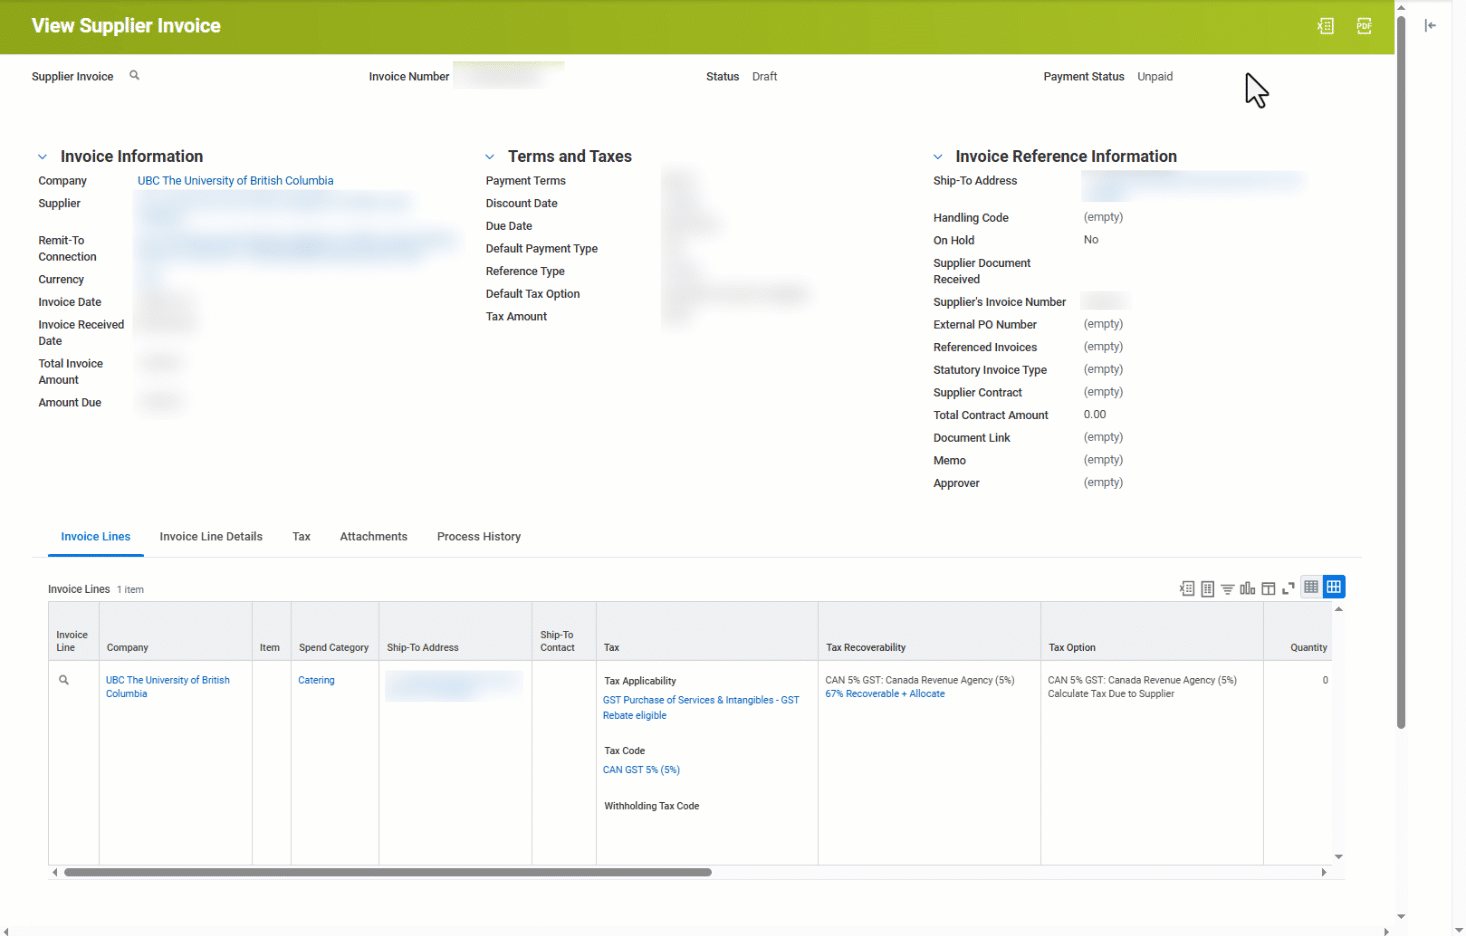Download the invoice as PDF

click(x=1364, y=26)
